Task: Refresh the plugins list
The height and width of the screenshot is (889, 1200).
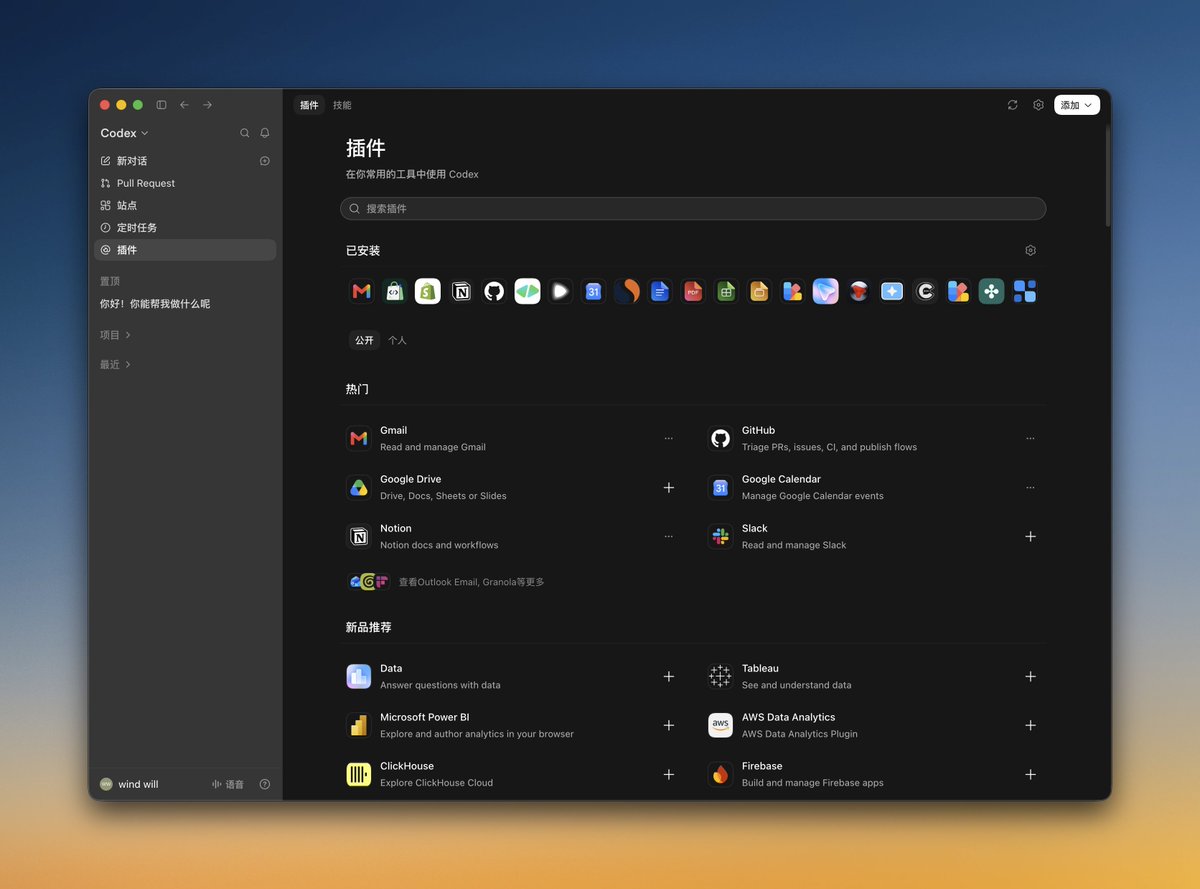Action: 1013,105
